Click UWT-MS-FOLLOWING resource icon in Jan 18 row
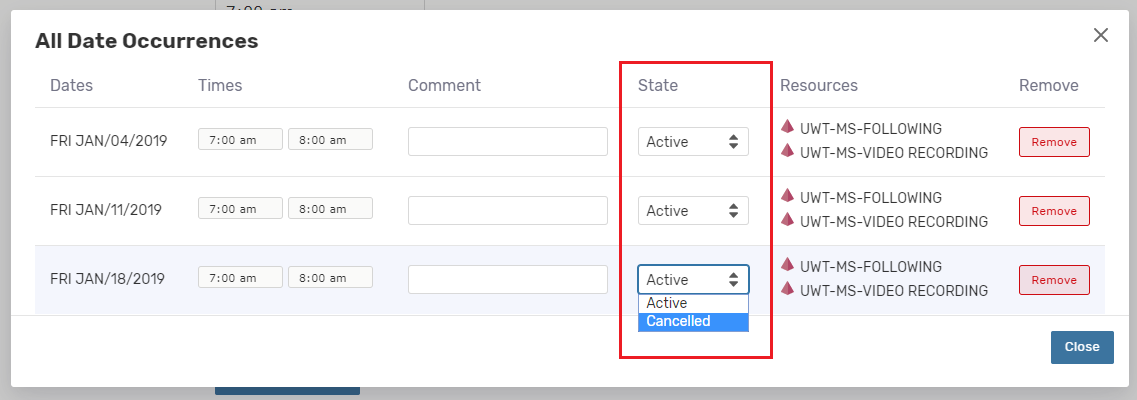Viewport: 1137px width, 400px height. [787, 265]
